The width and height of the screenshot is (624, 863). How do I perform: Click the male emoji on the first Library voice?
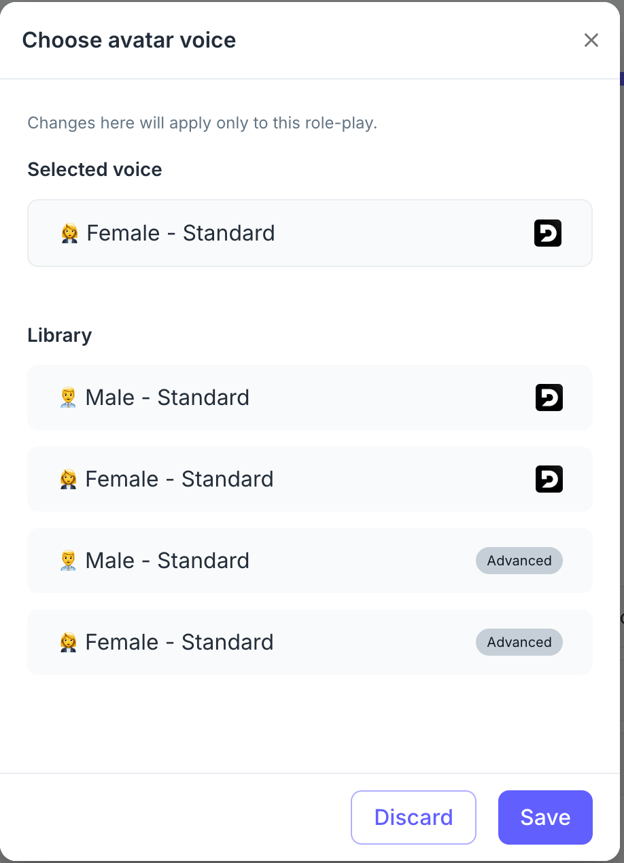[x=68, y=398]
